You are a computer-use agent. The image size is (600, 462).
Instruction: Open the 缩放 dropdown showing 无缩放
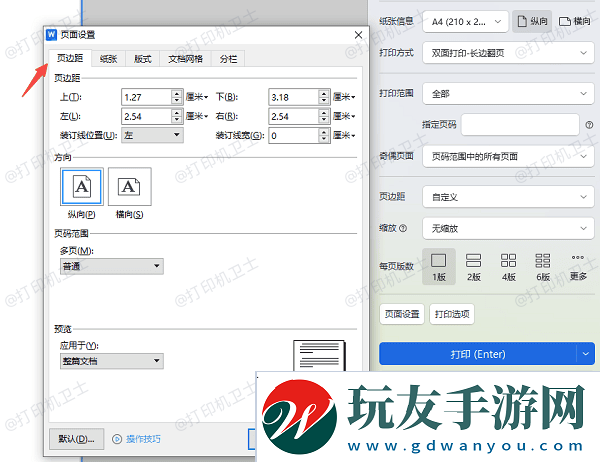click(508, 229)
